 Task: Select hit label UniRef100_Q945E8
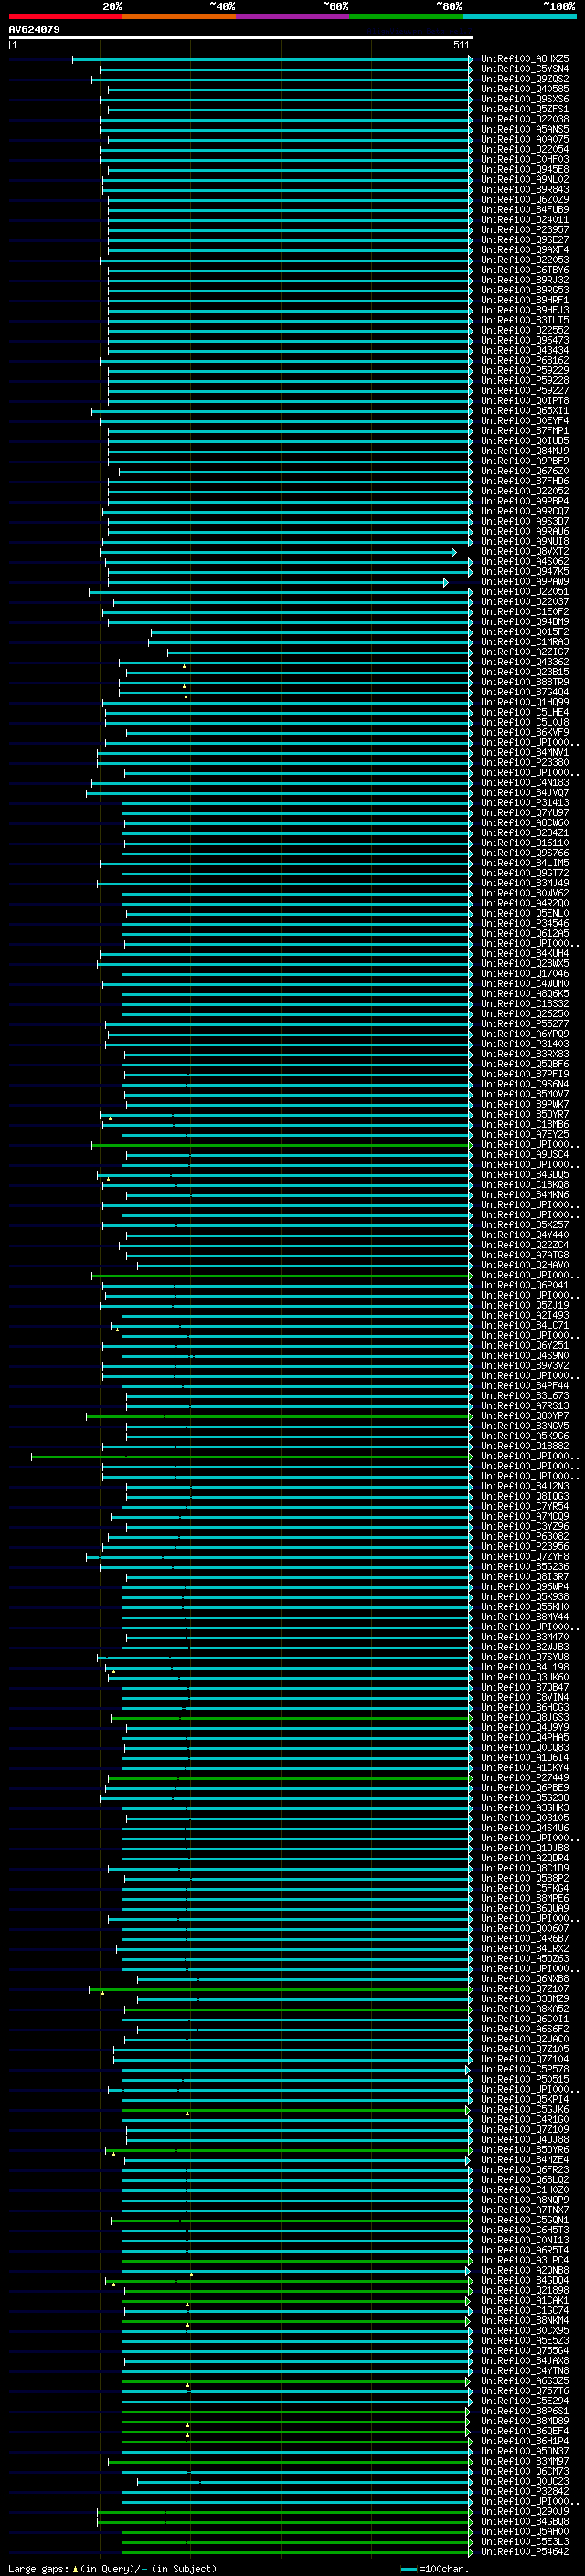point(525,169)
